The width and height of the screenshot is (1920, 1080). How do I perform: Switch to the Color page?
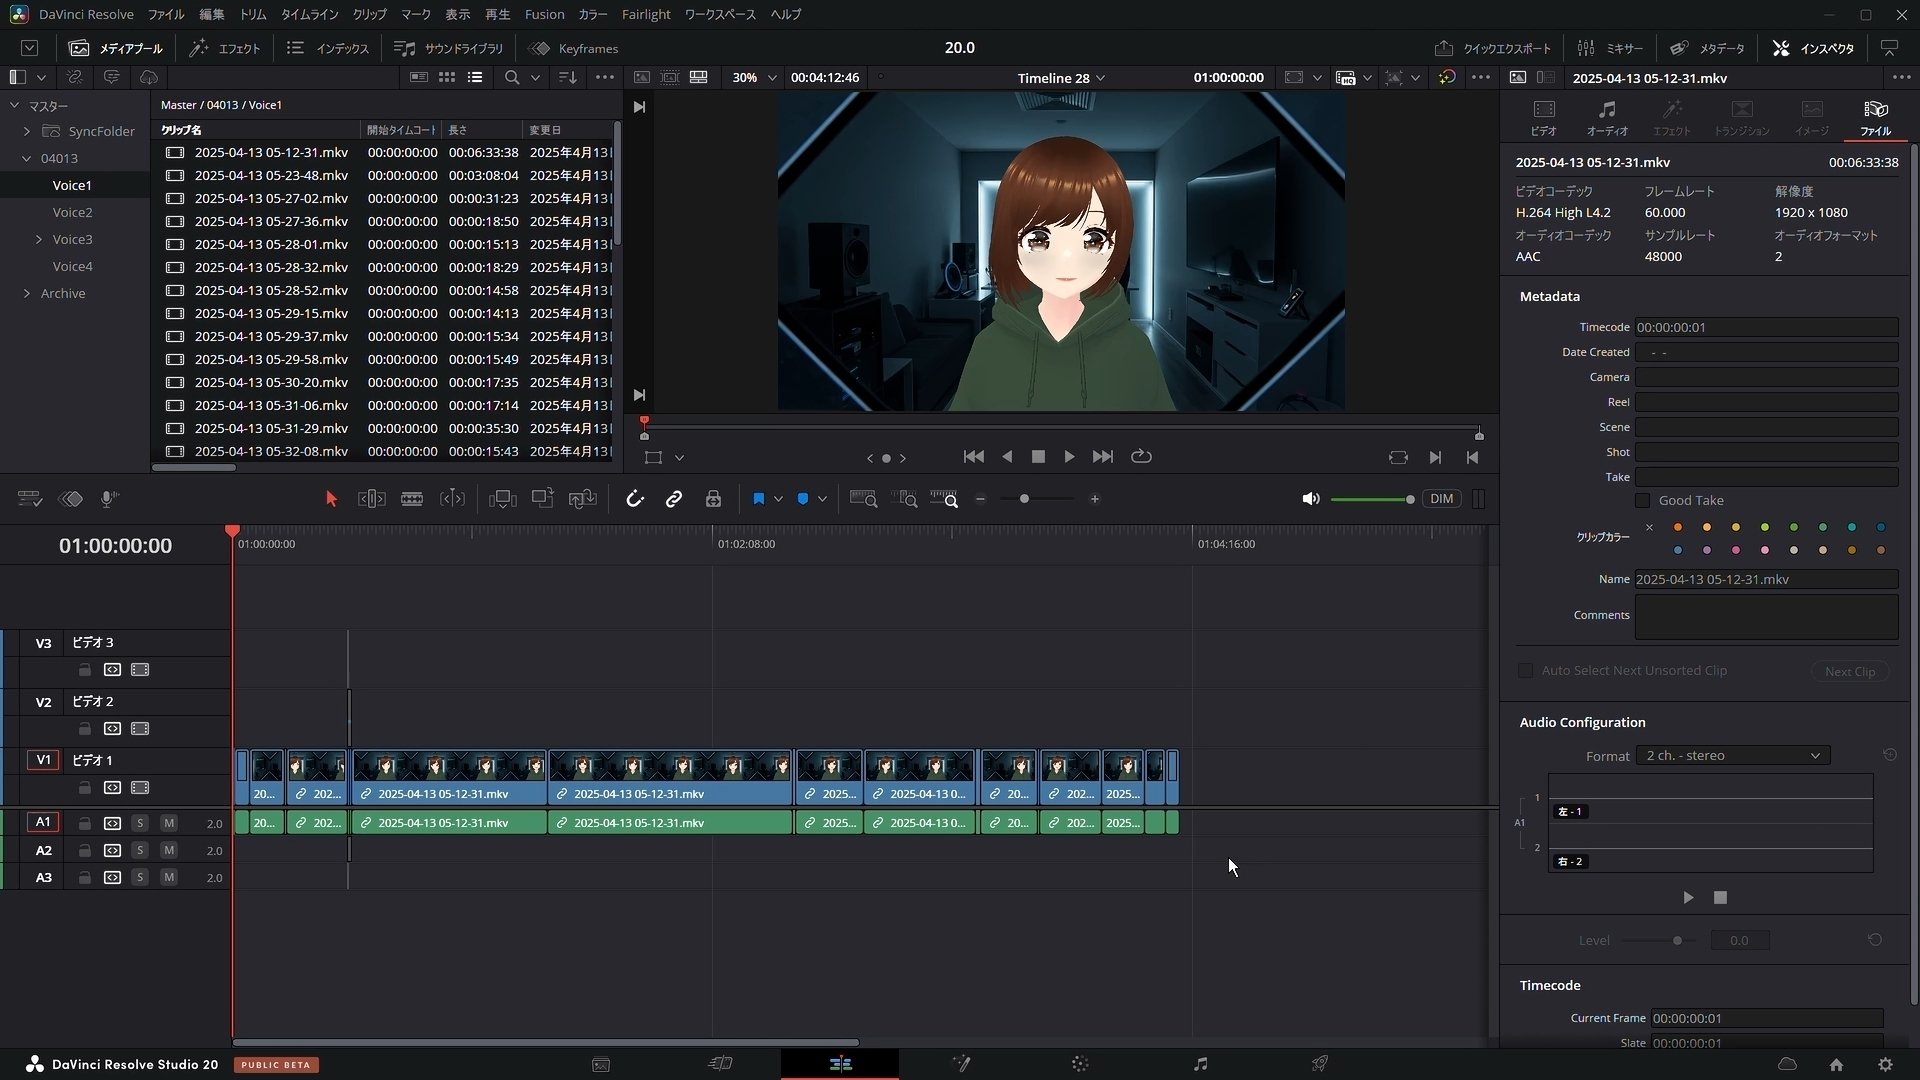tap(1080, 1063)
